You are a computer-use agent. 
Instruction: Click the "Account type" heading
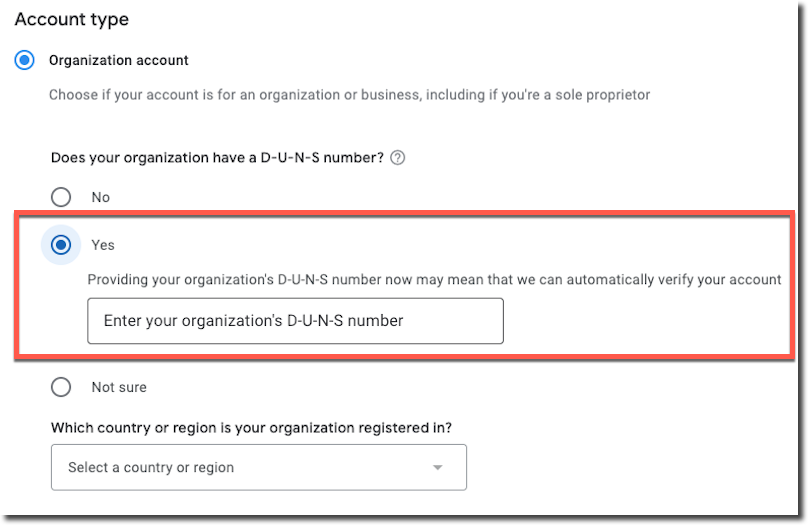coord(72,20)
